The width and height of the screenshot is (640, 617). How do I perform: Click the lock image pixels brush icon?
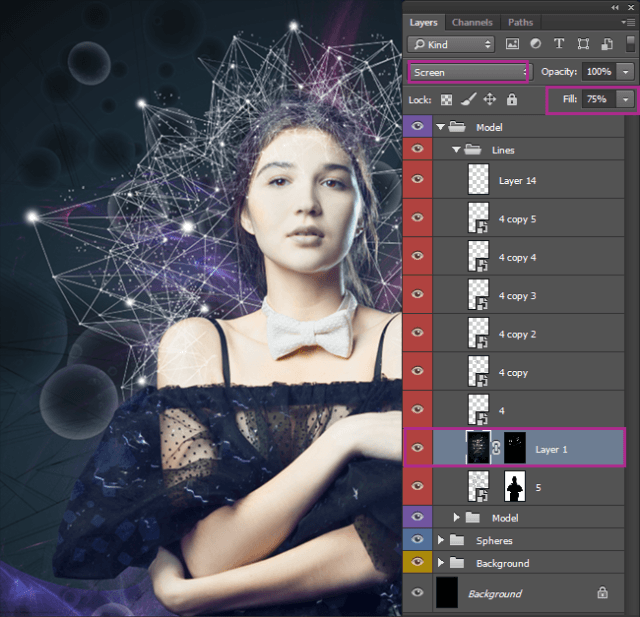468,100
